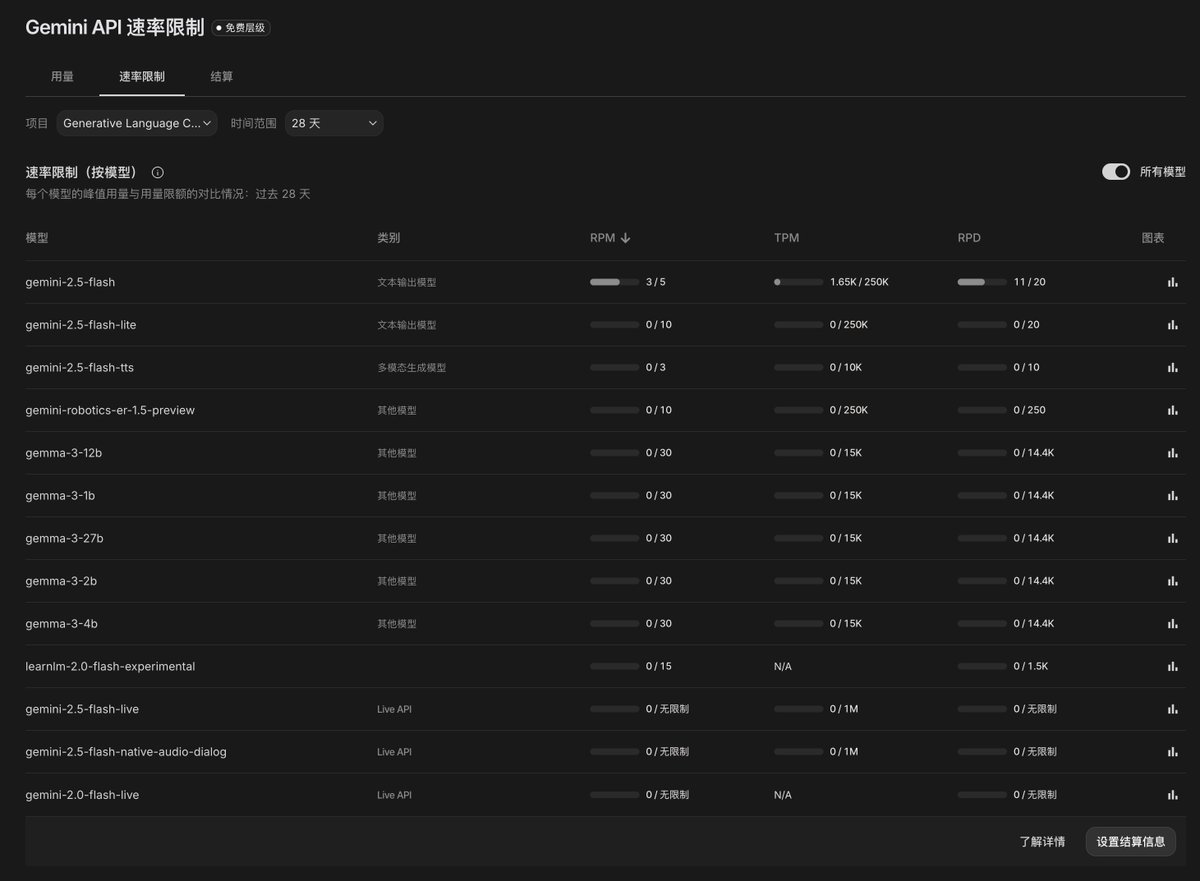1200x881 pixels.
Task: Click the 1.65K / 250K TPM value
Action: point(859,282)
